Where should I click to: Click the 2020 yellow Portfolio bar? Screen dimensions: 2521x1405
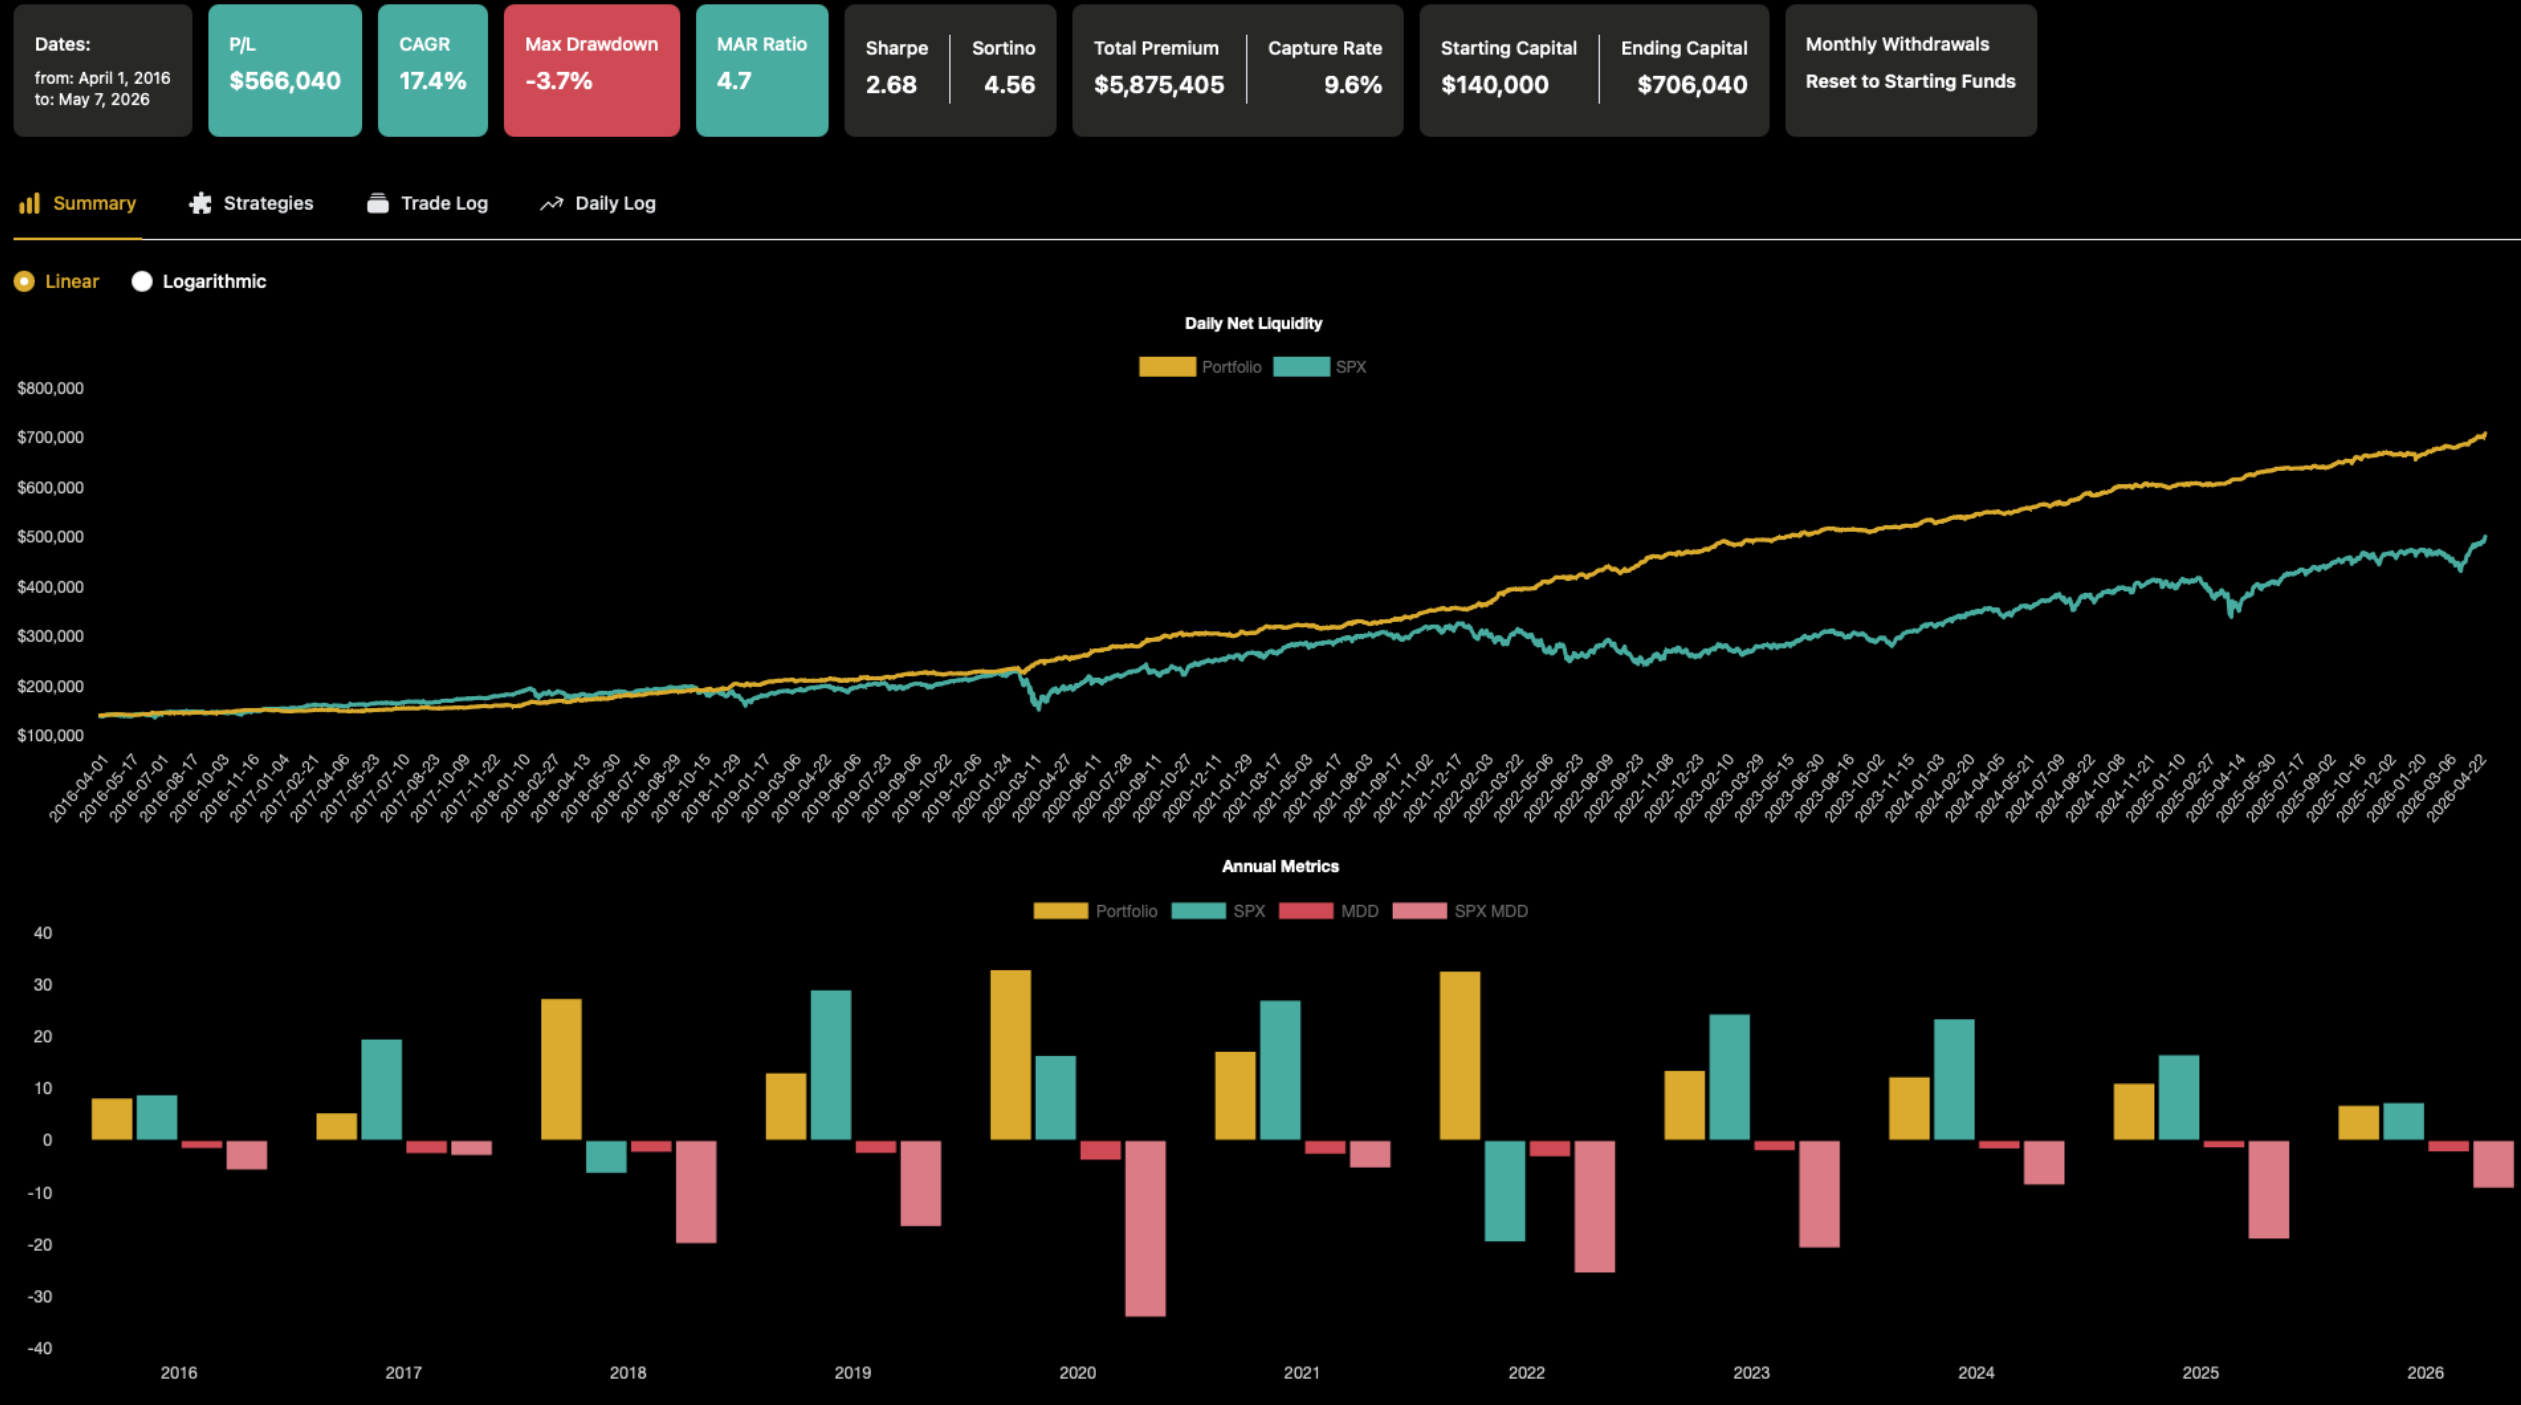click(x=1010, y=1055)
